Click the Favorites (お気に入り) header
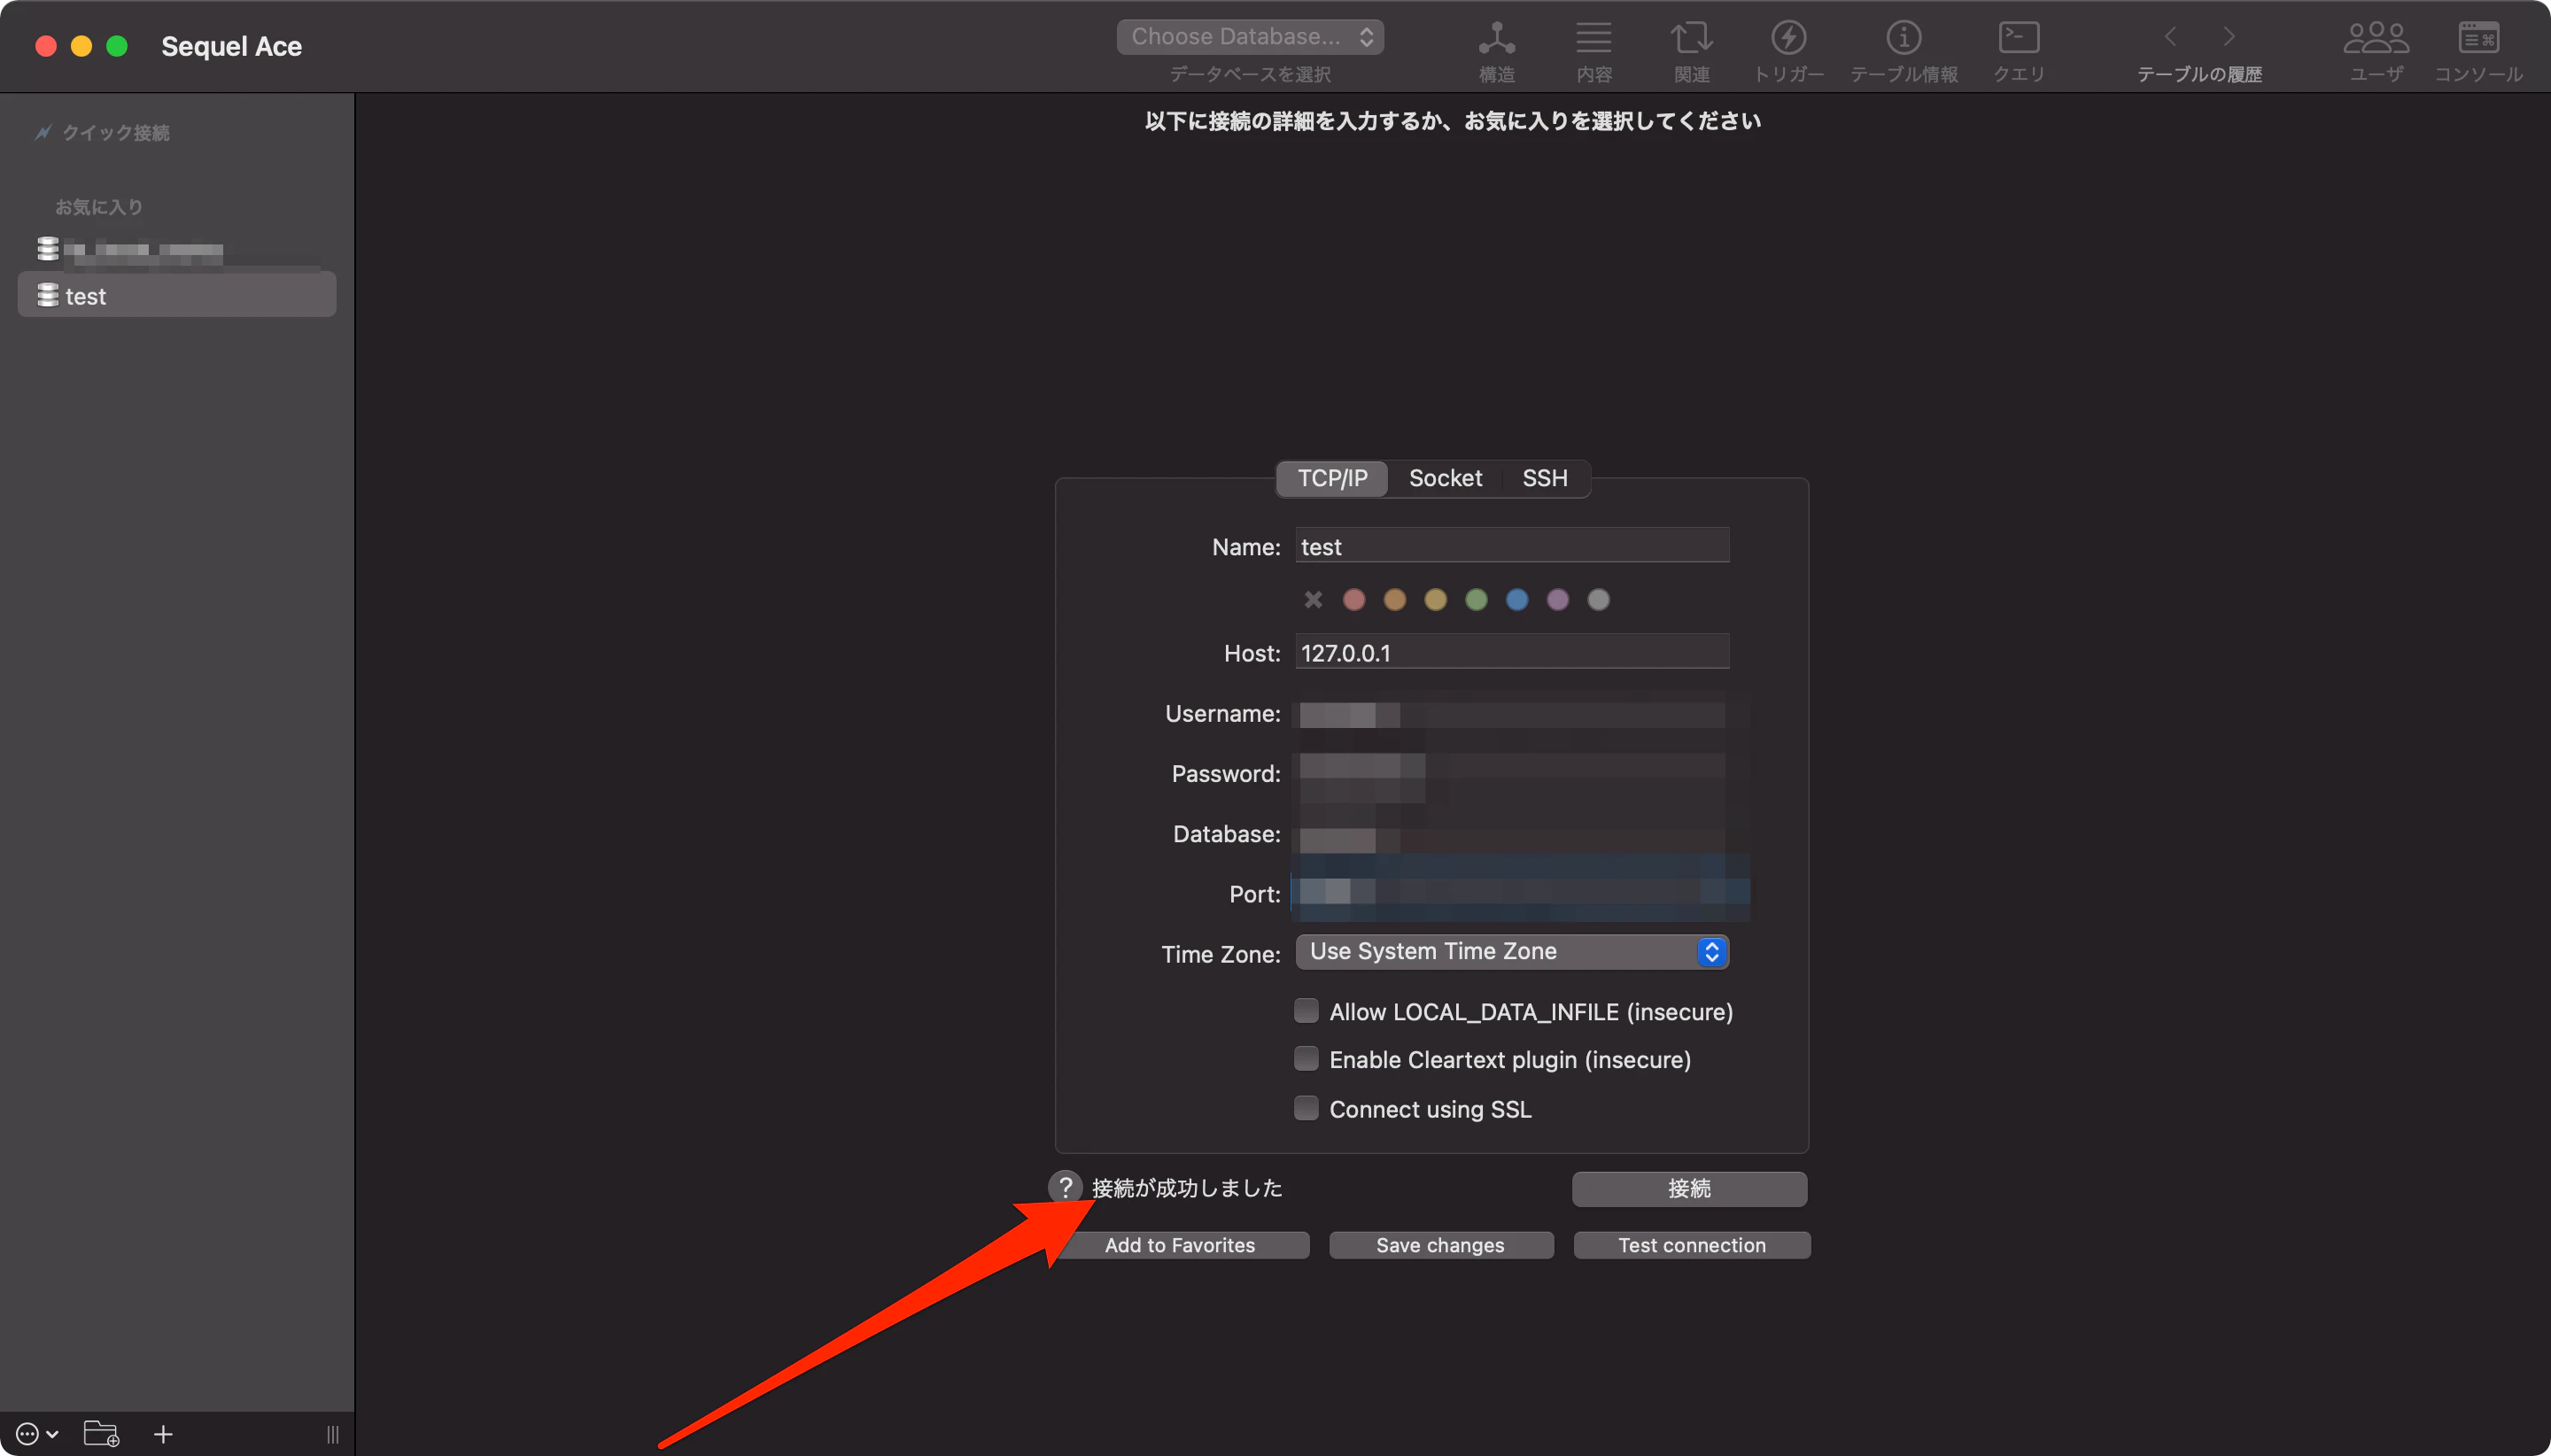This screenshot has width=2551, height=1456. point(99,207)
